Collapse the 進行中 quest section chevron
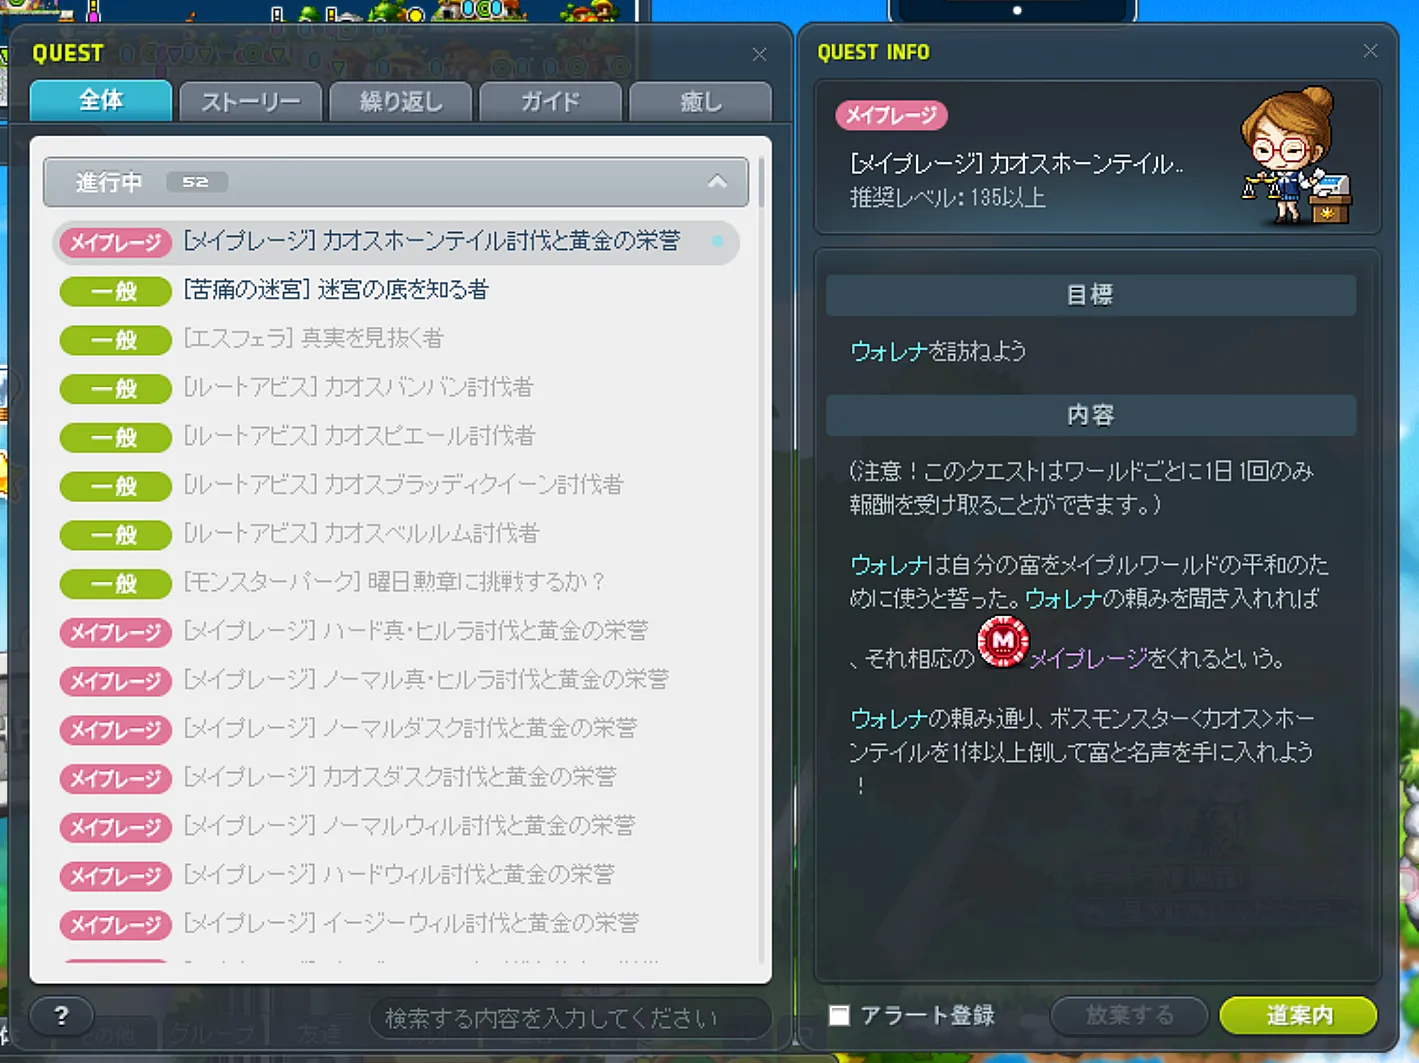Image resolution: width=1419 pixels, height=1063 pixels. click(717, 182)
